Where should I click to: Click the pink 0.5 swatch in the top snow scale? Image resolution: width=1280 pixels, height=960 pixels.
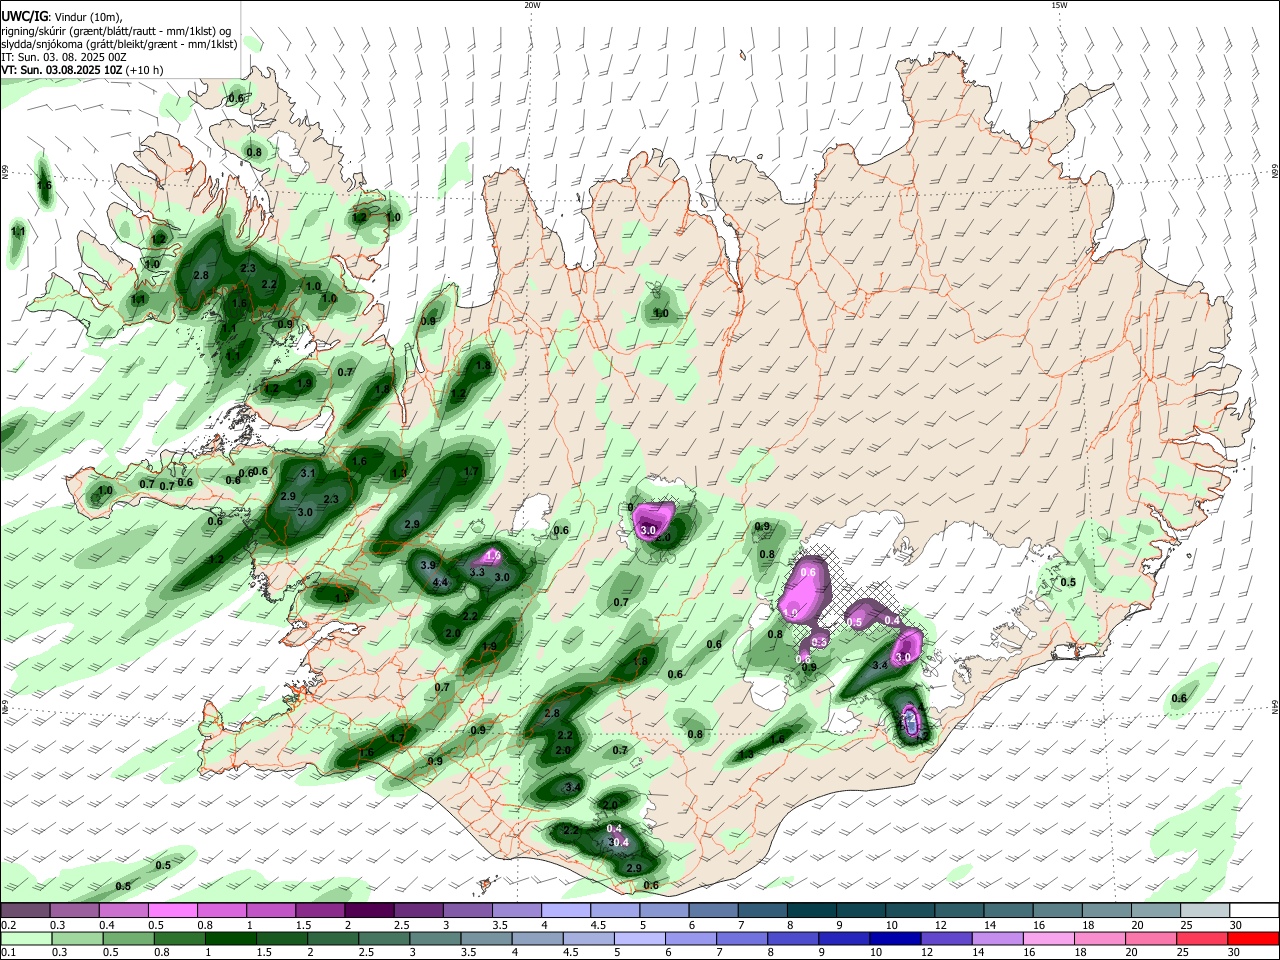(172, 910)
